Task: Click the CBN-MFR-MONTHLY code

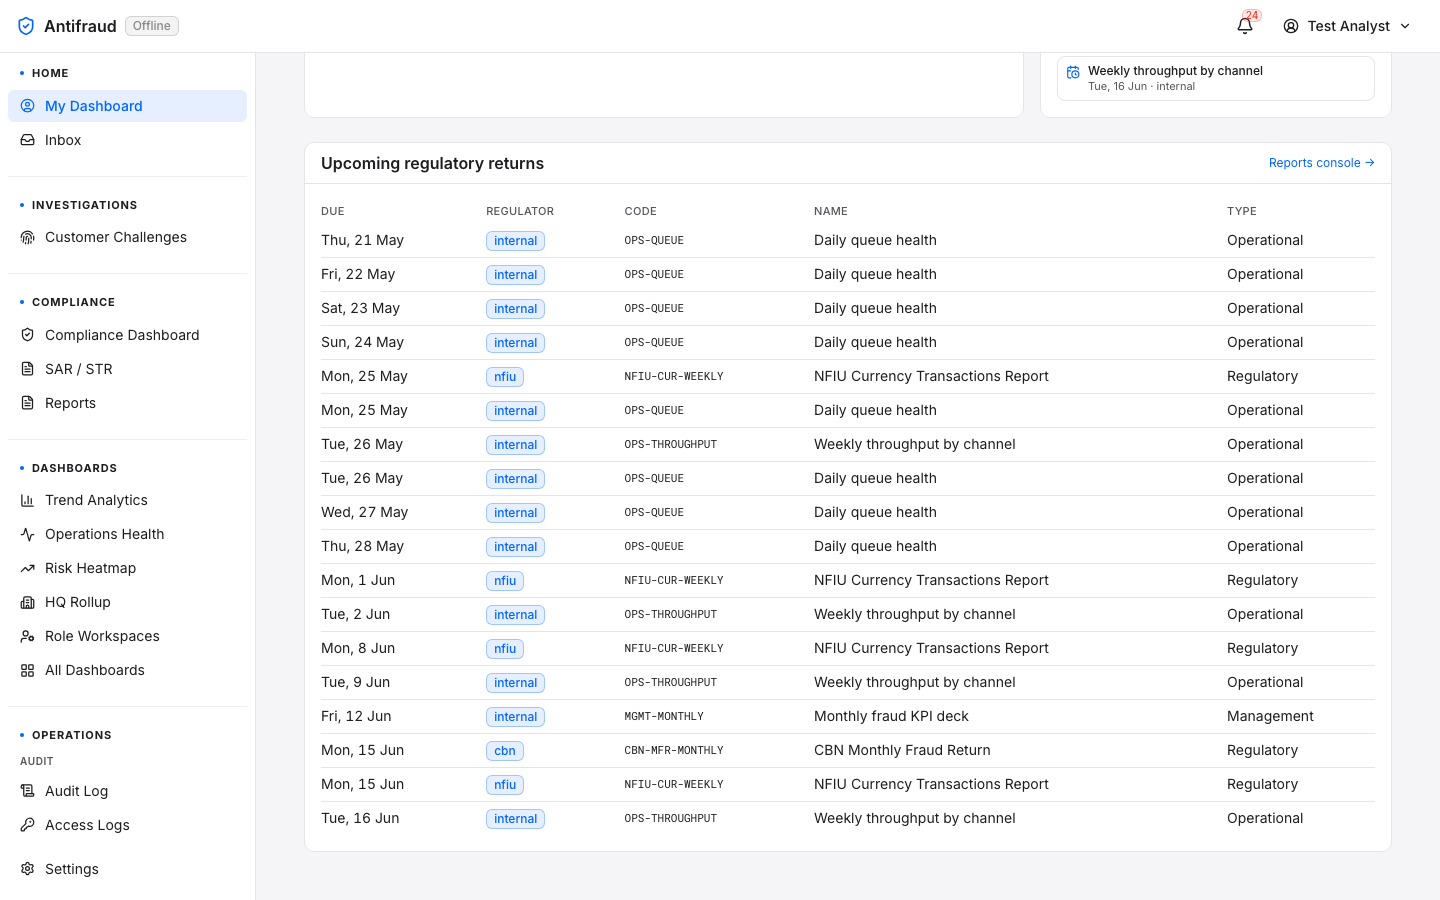Action: tap(674, 750)
